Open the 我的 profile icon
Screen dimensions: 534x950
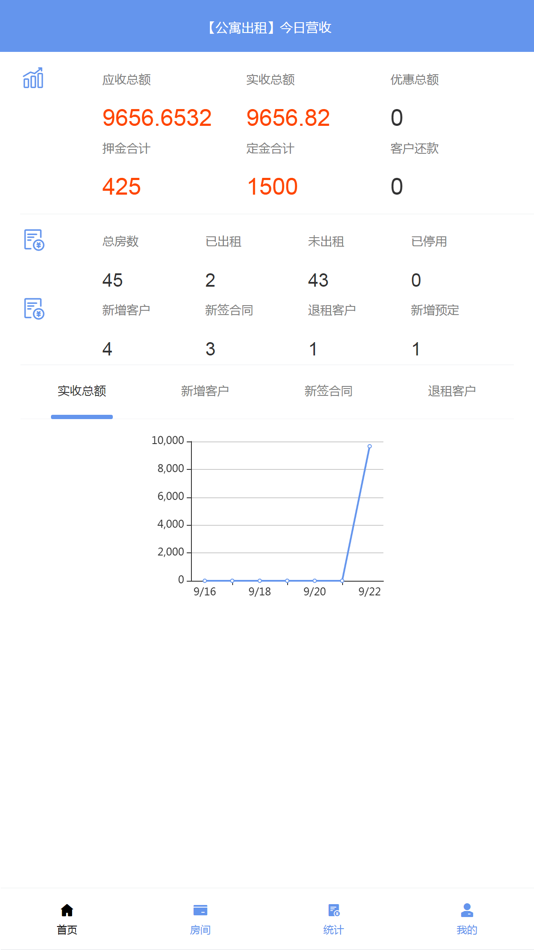coord(467,910)
